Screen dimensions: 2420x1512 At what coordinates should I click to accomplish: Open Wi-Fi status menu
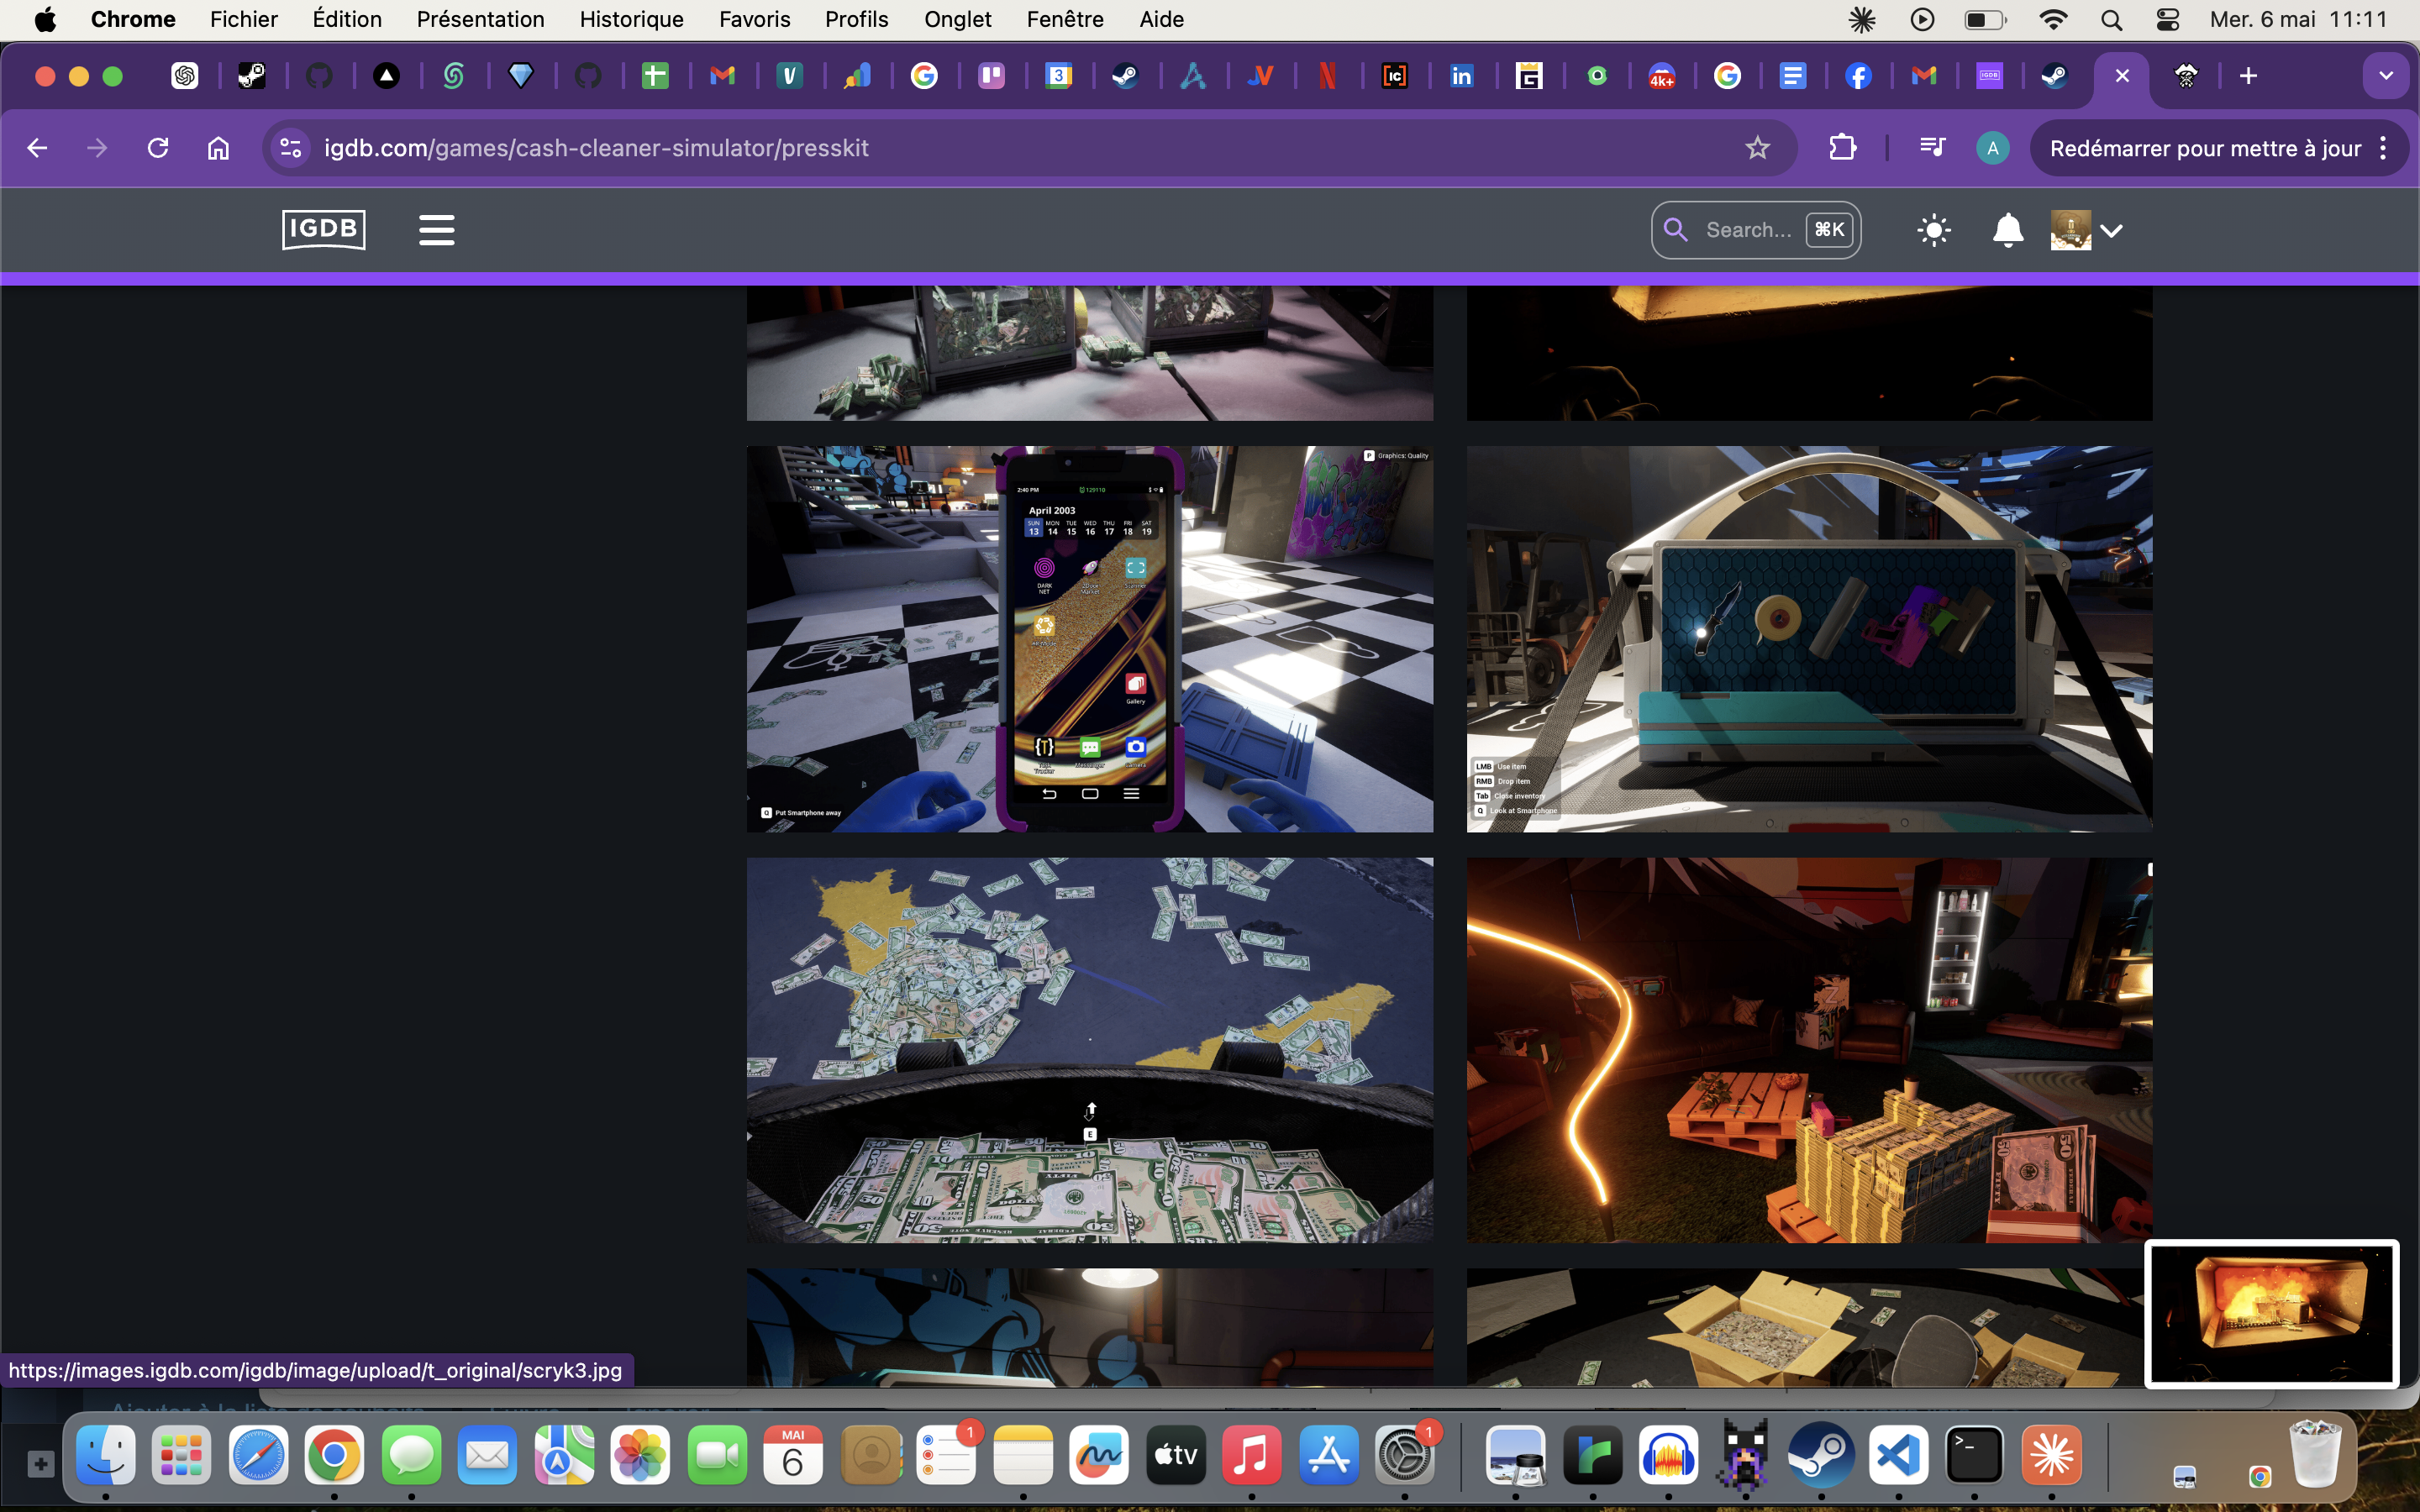2053,19
